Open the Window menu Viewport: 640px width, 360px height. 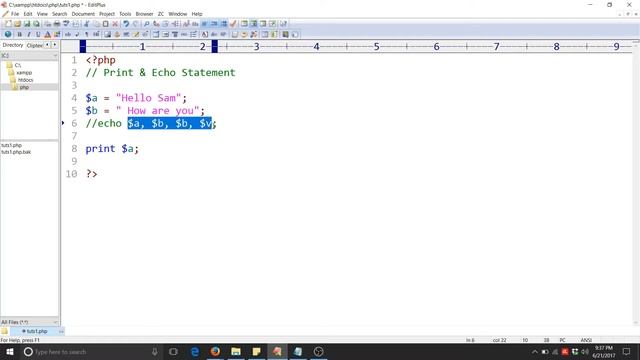[x=178, y=14]
